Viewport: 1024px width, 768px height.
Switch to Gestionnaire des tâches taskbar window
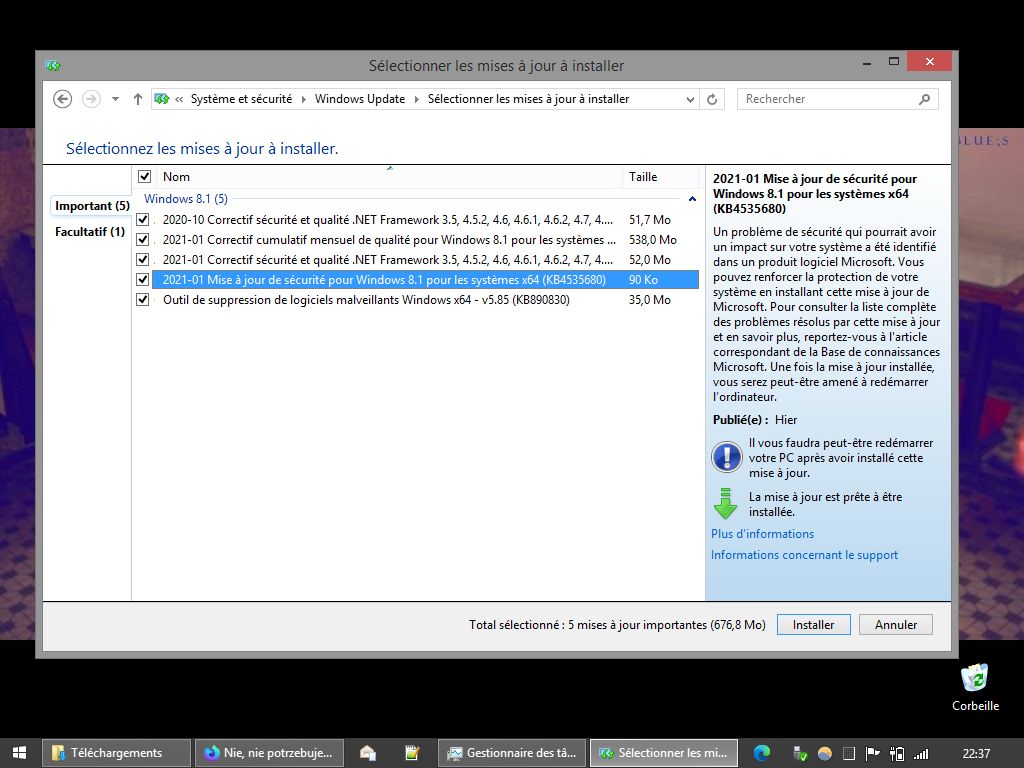click(x=512, y=753)
